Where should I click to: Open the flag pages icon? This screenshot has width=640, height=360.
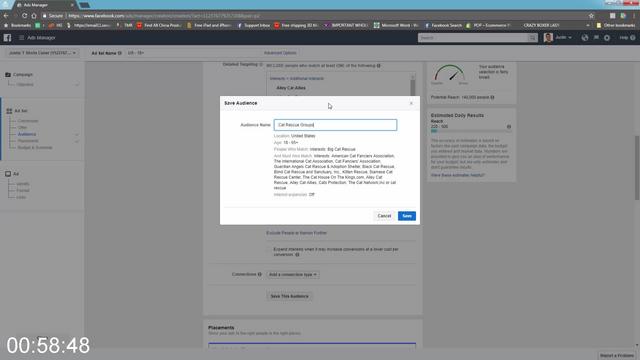point(596,38)
